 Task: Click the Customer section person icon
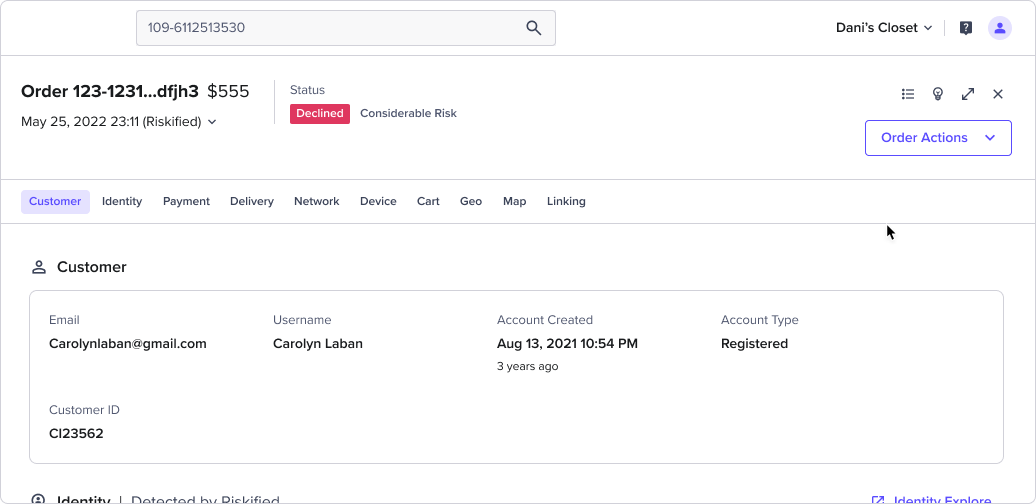click(39, 267)
